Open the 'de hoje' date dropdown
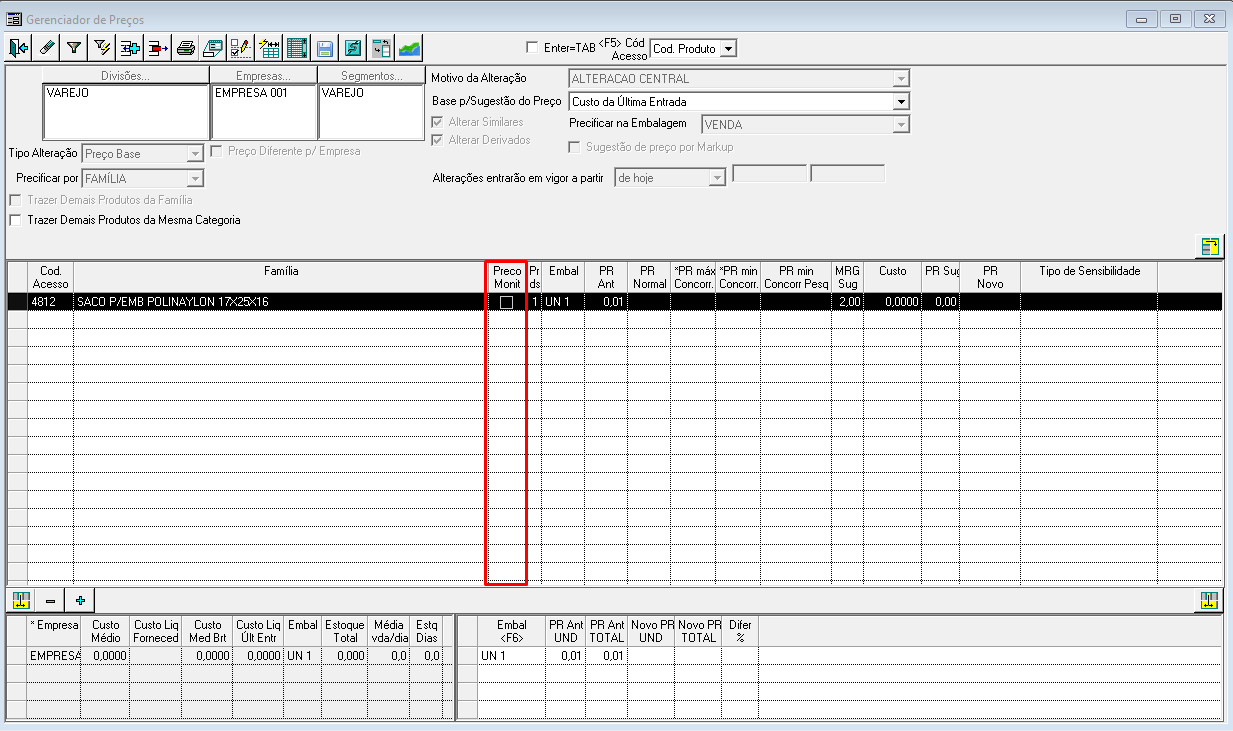Image resolution: width=1233 pixels, height=731 pixels. click(x=716, y=178)
